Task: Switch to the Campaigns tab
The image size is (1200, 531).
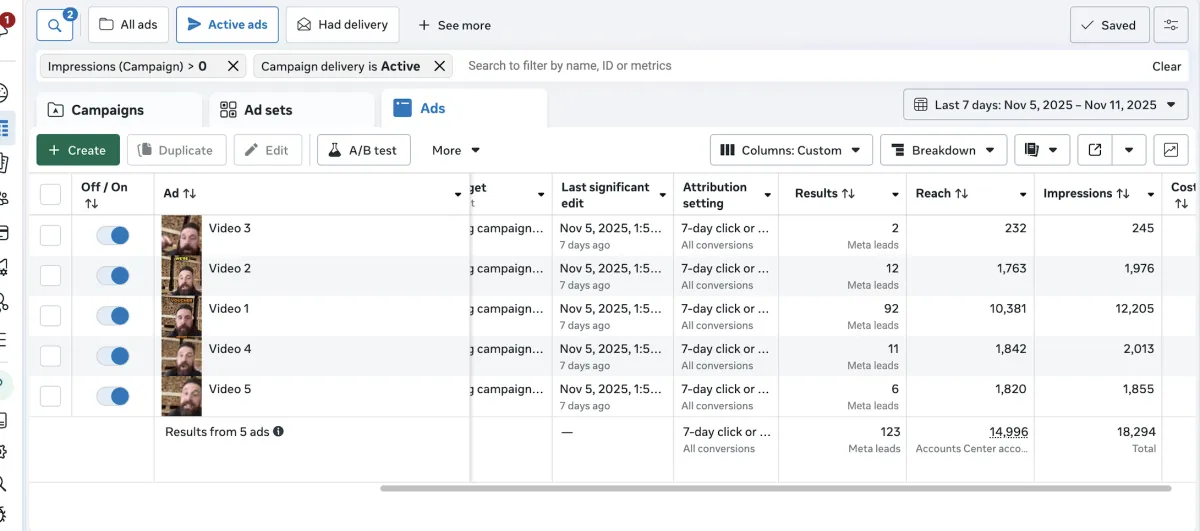Action: click(108, 110)
